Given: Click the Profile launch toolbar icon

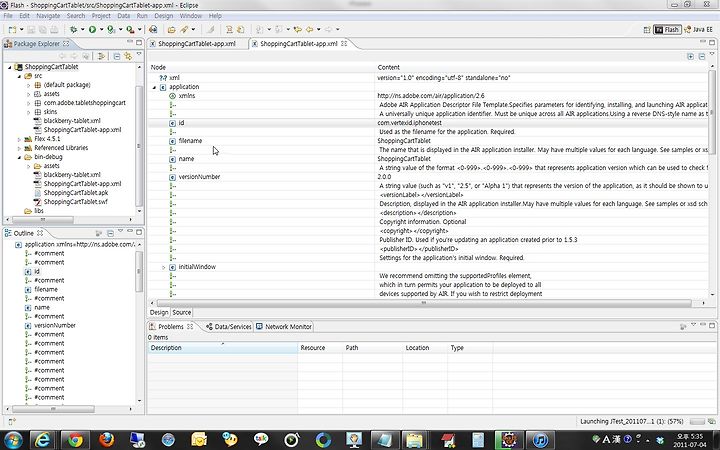Looking at the screenshot, I should pos(111,30).
